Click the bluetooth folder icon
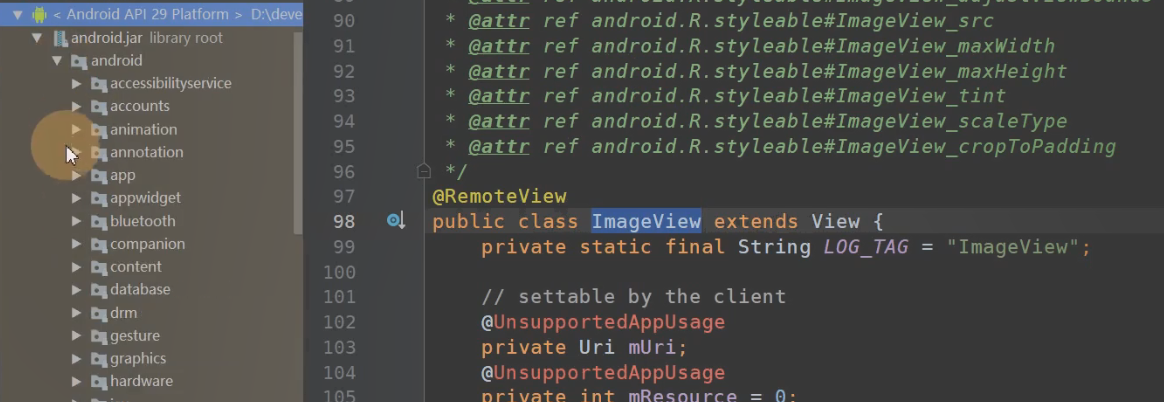 click(99, 222)
